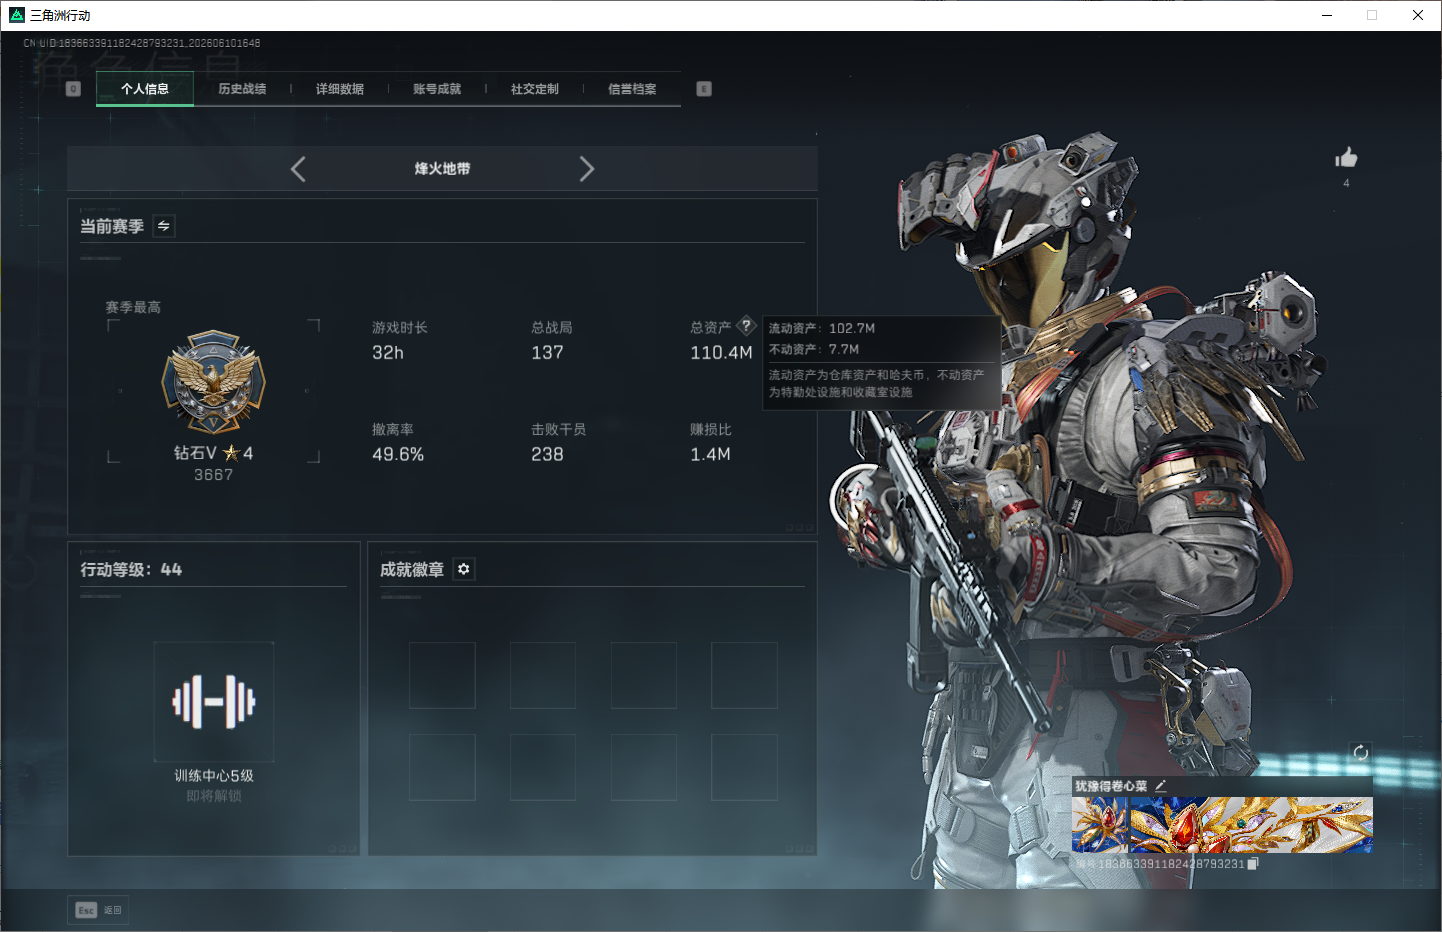The height and width of the screenshot is (932, 1442).
Task: Click the CN UID text at top
Action: click(142, 43)
